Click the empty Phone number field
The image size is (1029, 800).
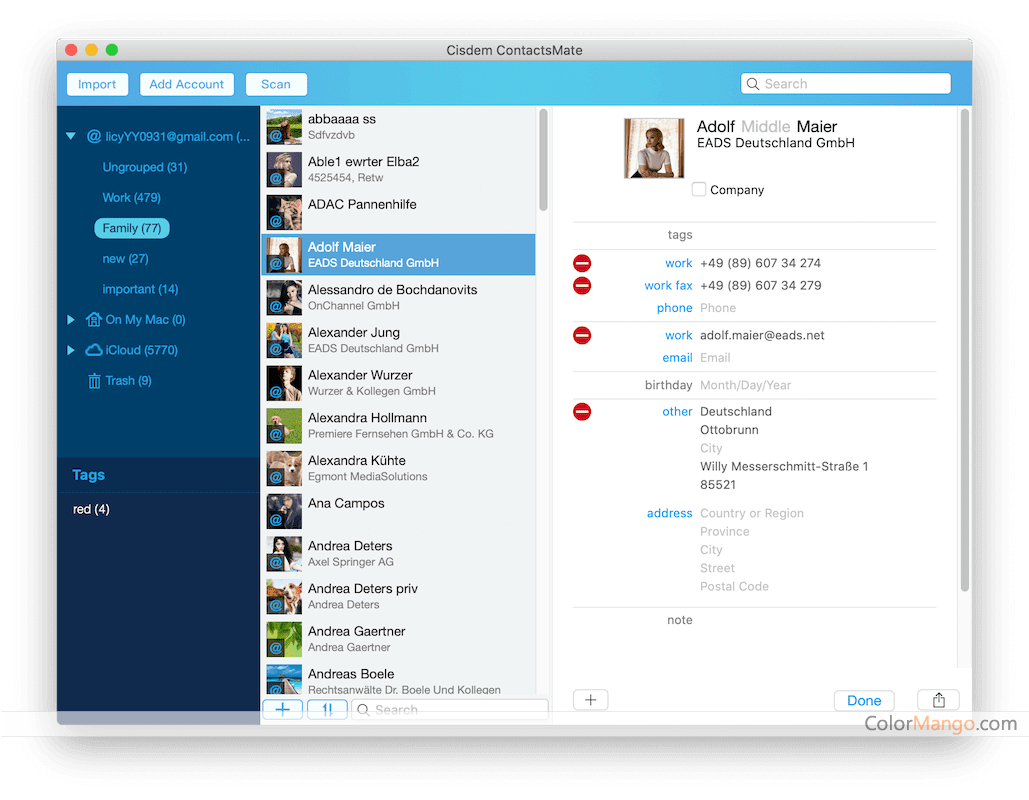point(718,308)
